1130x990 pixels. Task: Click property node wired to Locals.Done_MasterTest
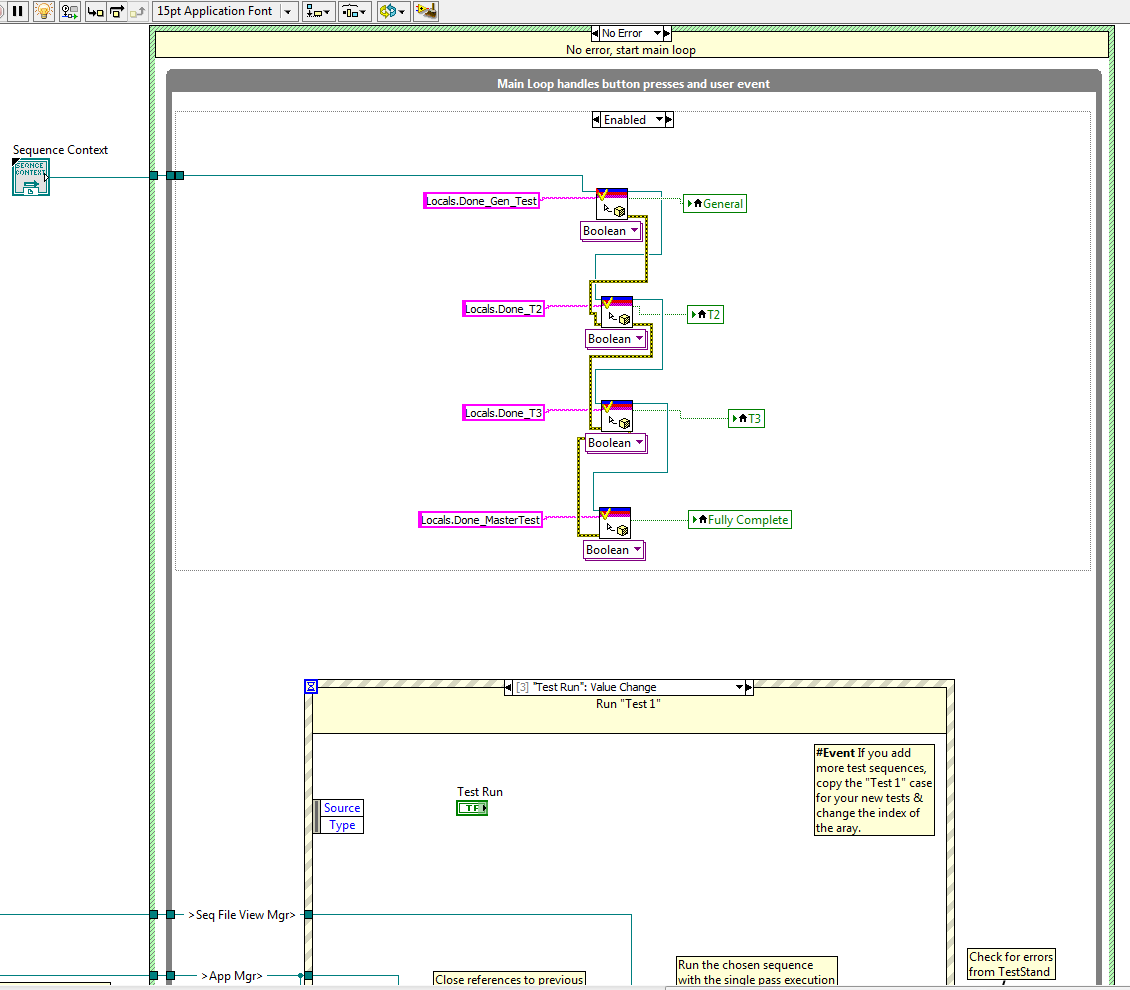(615, 522)
